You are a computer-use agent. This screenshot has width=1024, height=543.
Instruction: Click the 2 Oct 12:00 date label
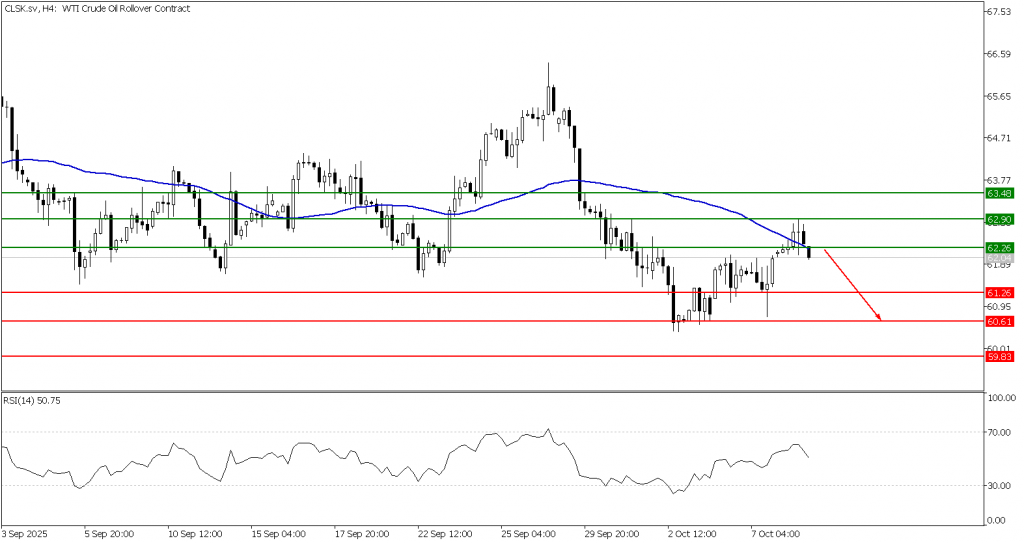(x=694, y=534)
